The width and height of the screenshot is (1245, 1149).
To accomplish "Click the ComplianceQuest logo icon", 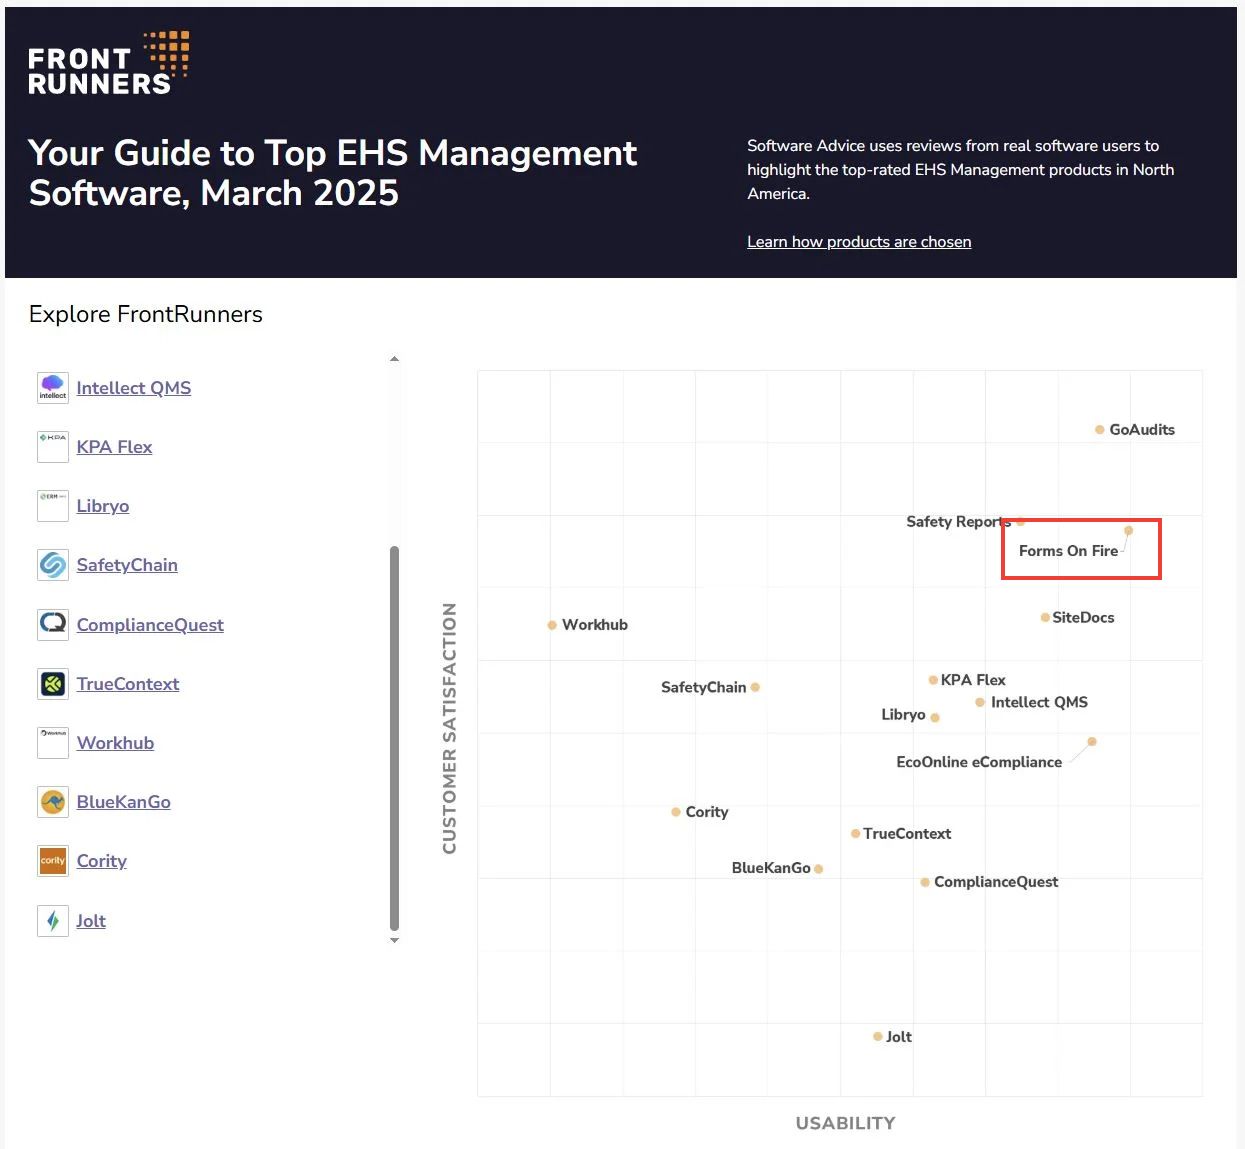I will 53,625.
